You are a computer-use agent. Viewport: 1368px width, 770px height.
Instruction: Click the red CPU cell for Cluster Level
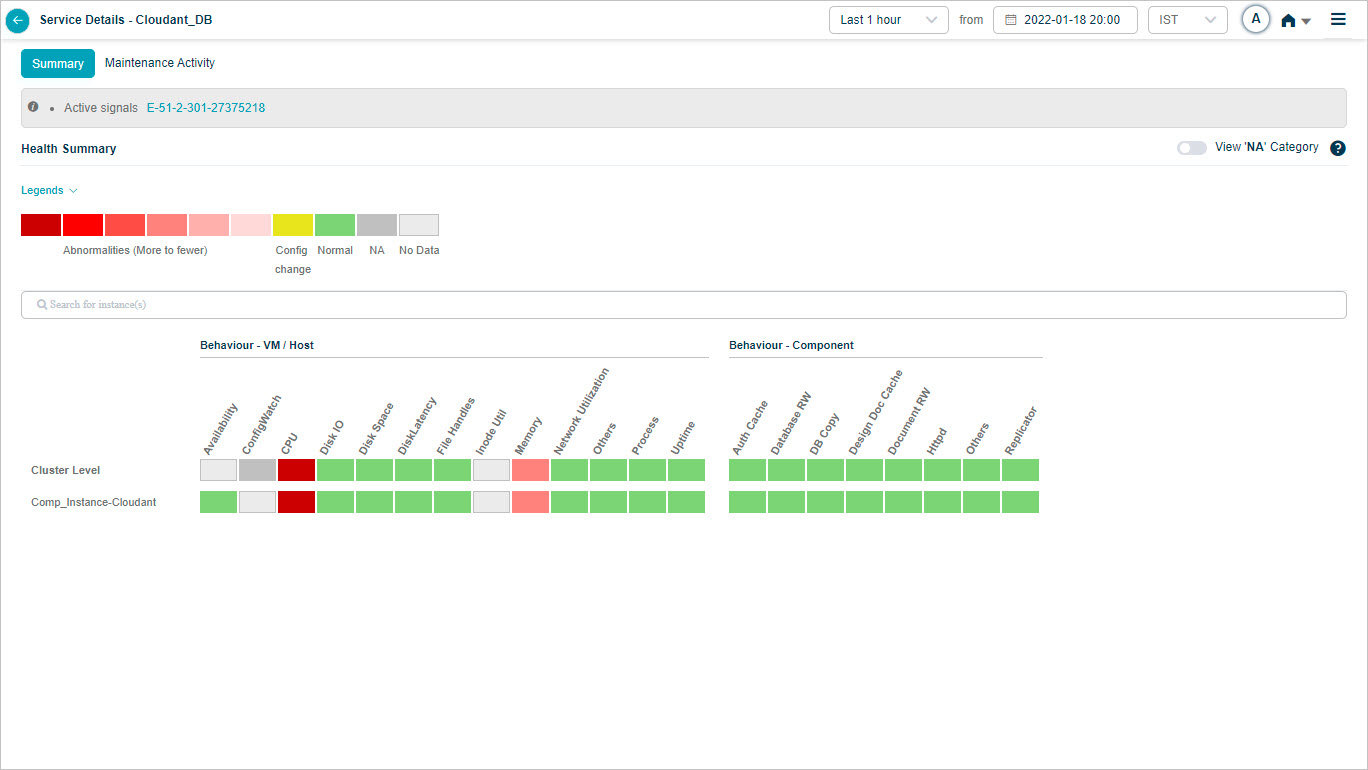[296, 470]
